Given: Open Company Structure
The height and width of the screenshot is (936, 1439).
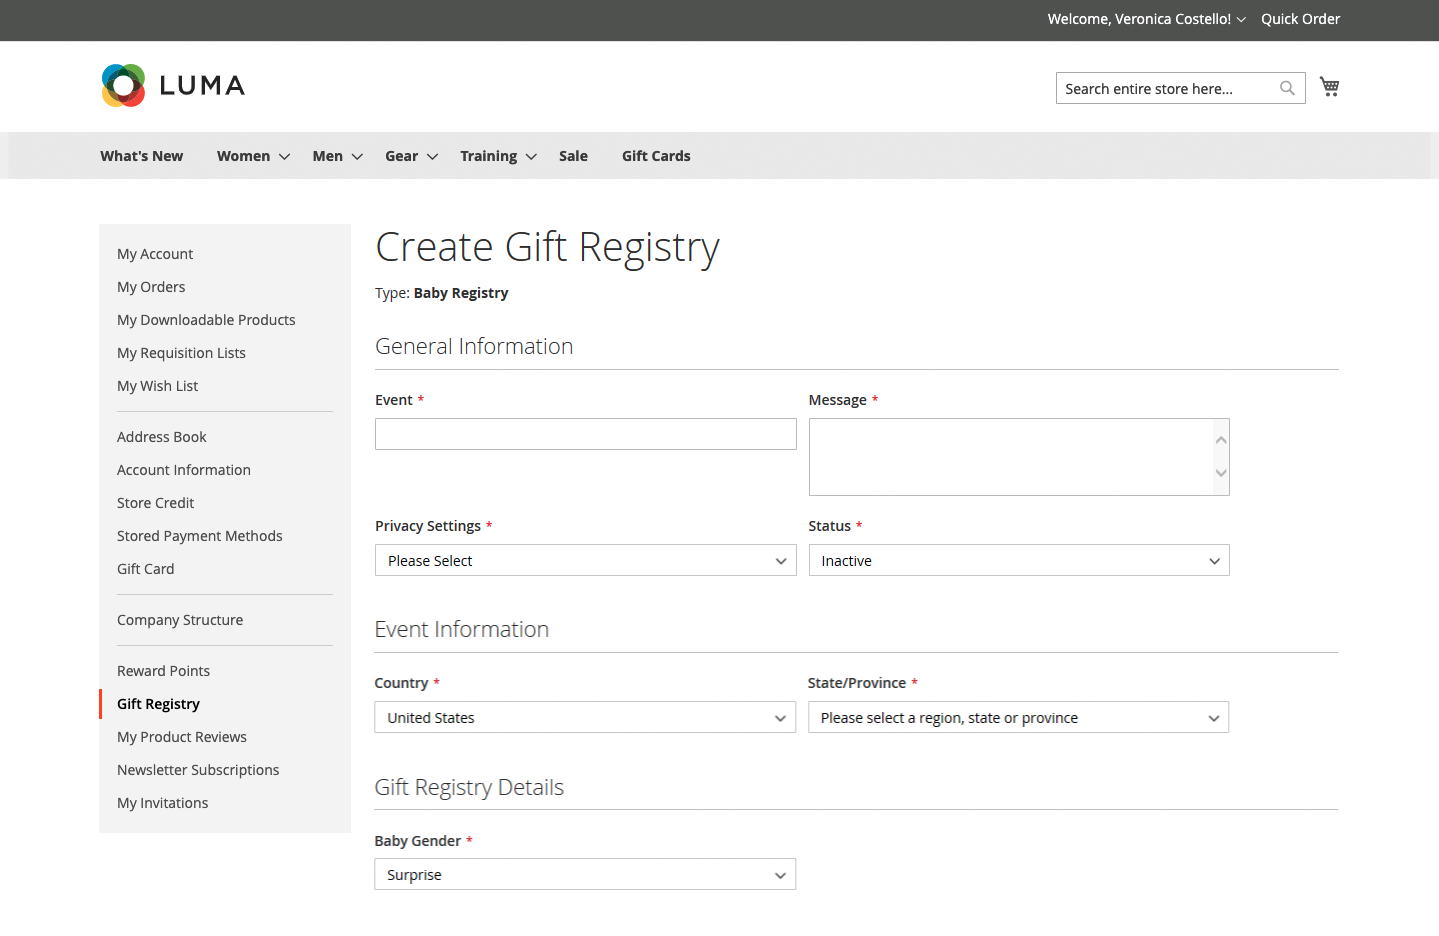Looking at the screenshot, I should pyautogui.click(x=180, y=620).
